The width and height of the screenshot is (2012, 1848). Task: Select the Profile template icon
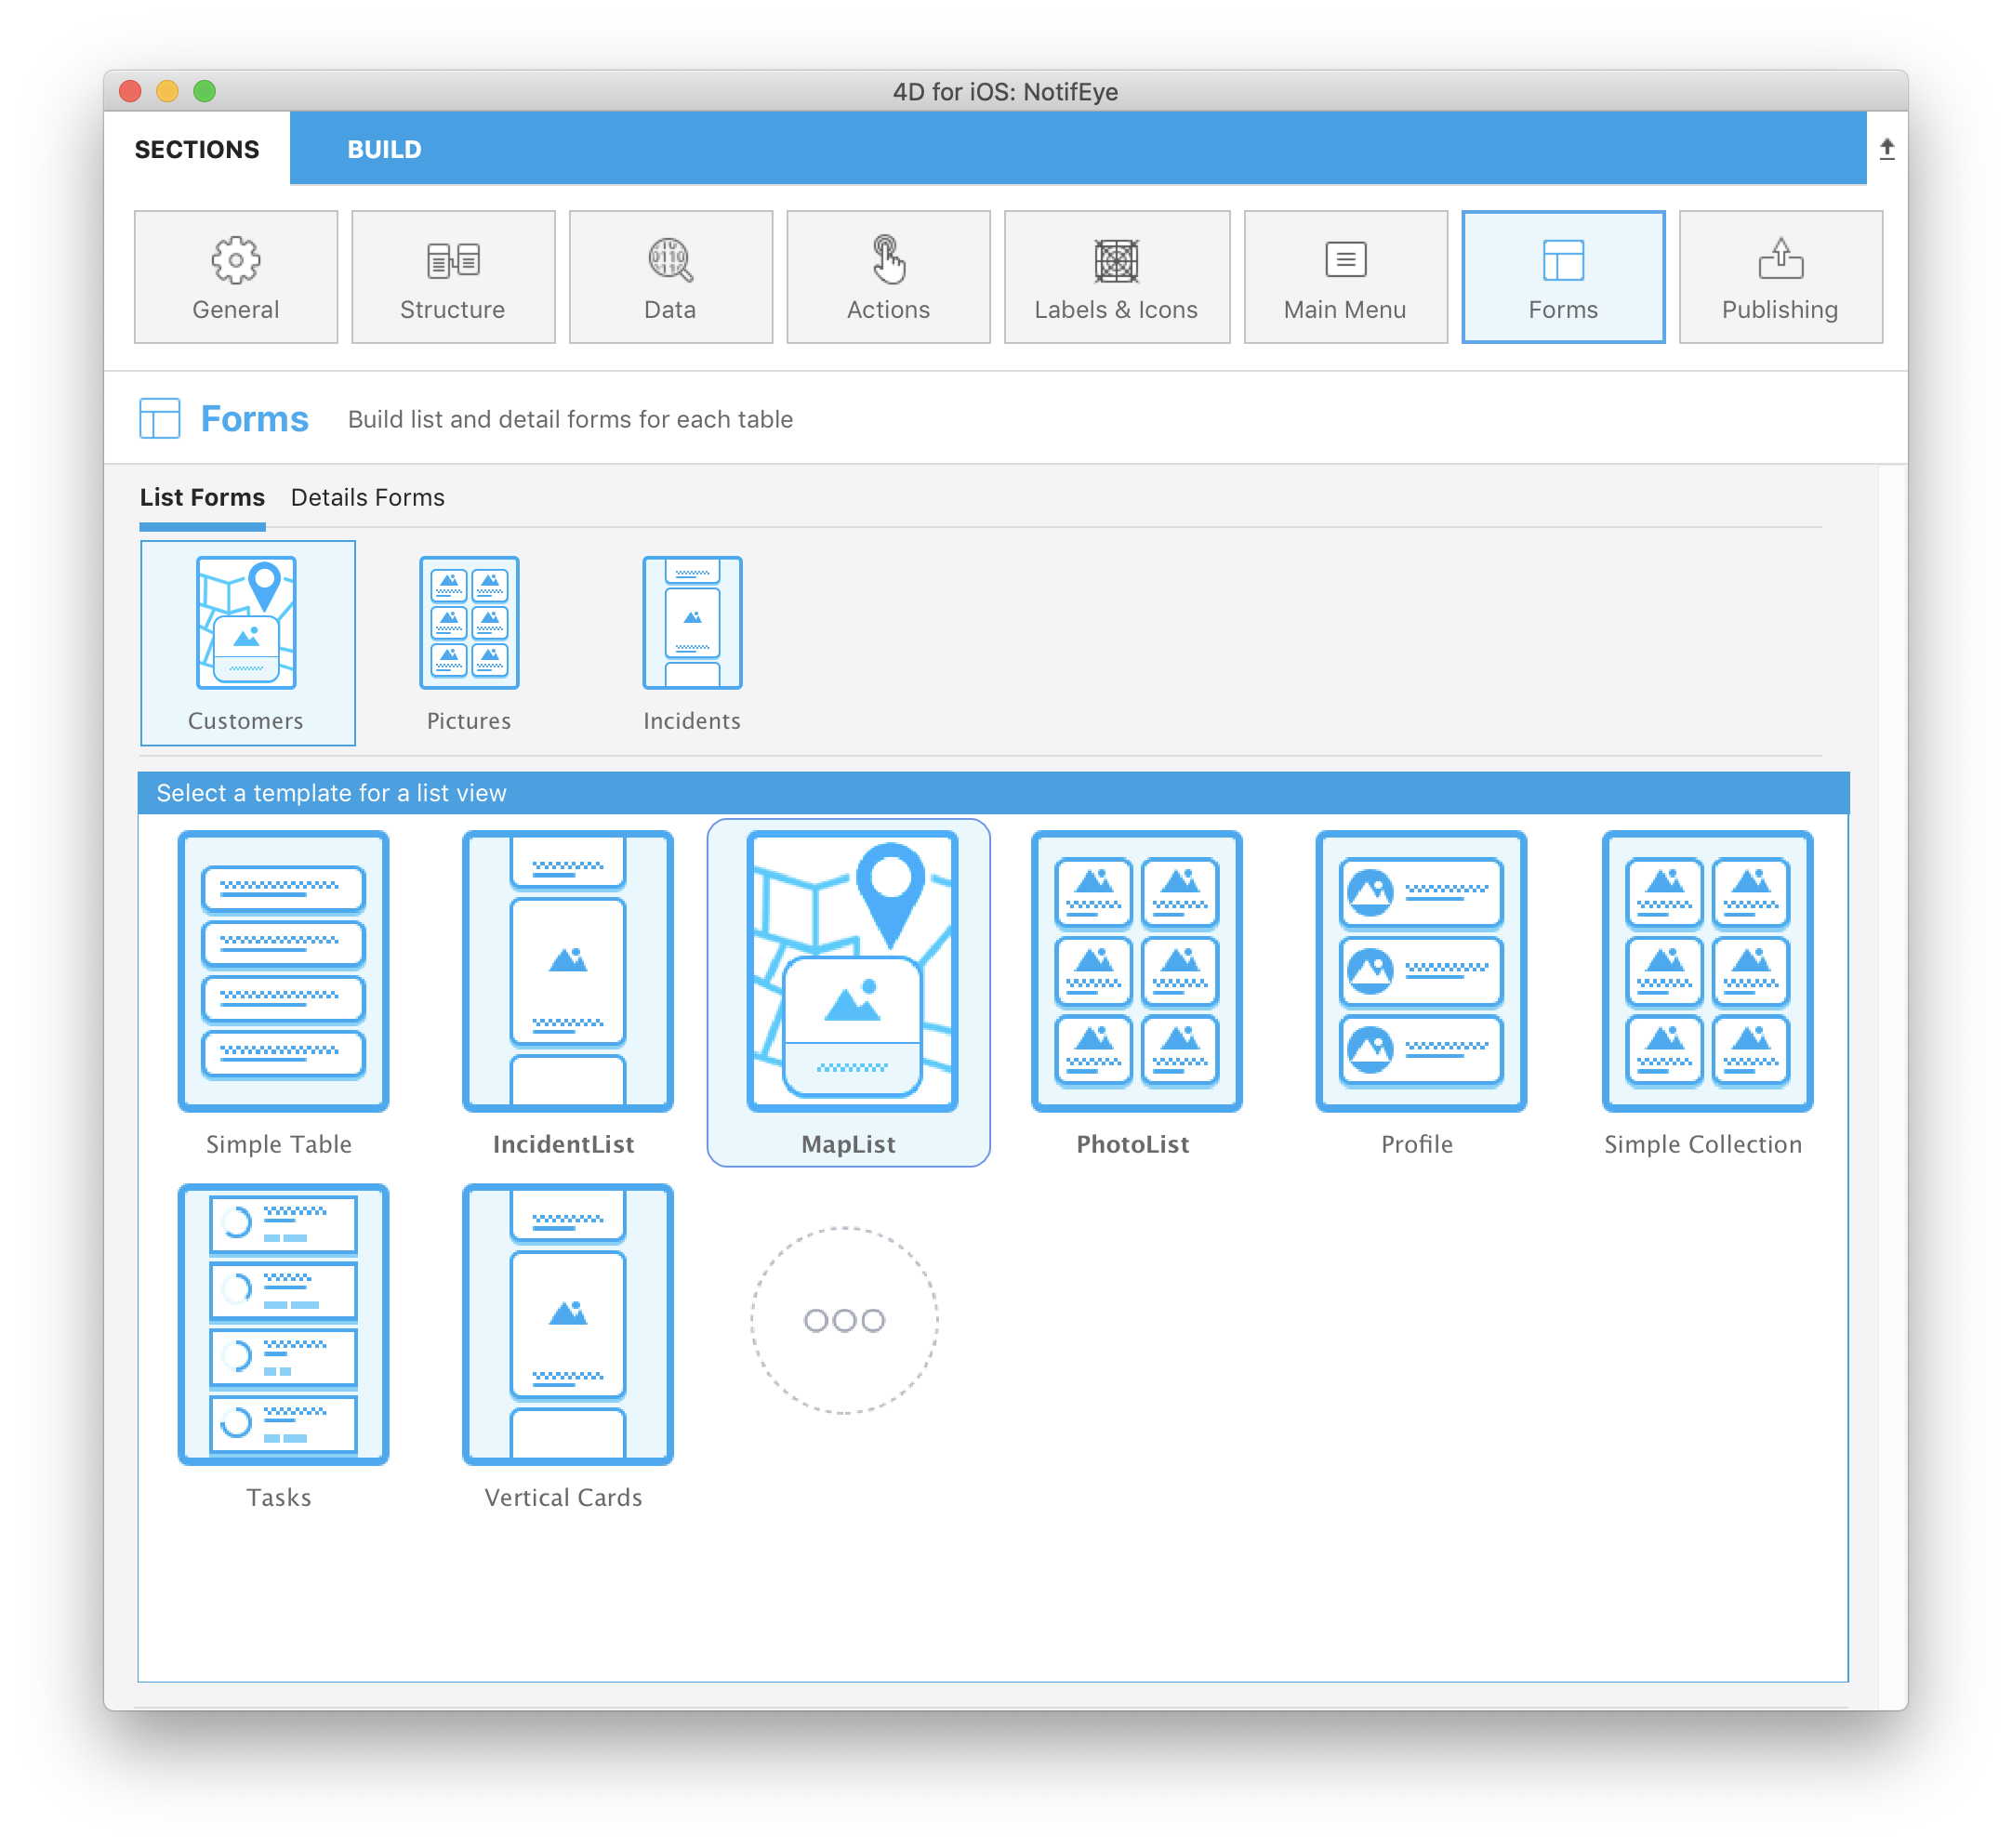pyautogui.click(x=1418, y=970)
